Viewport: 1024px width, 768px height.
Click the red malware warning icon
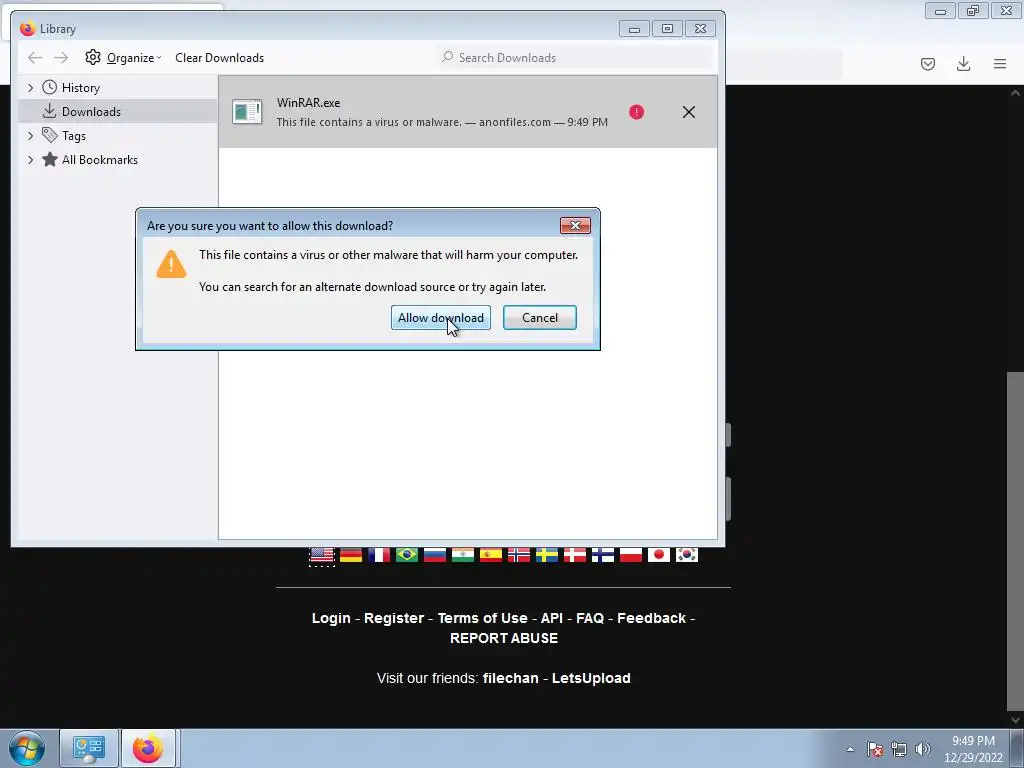point(636,112)
